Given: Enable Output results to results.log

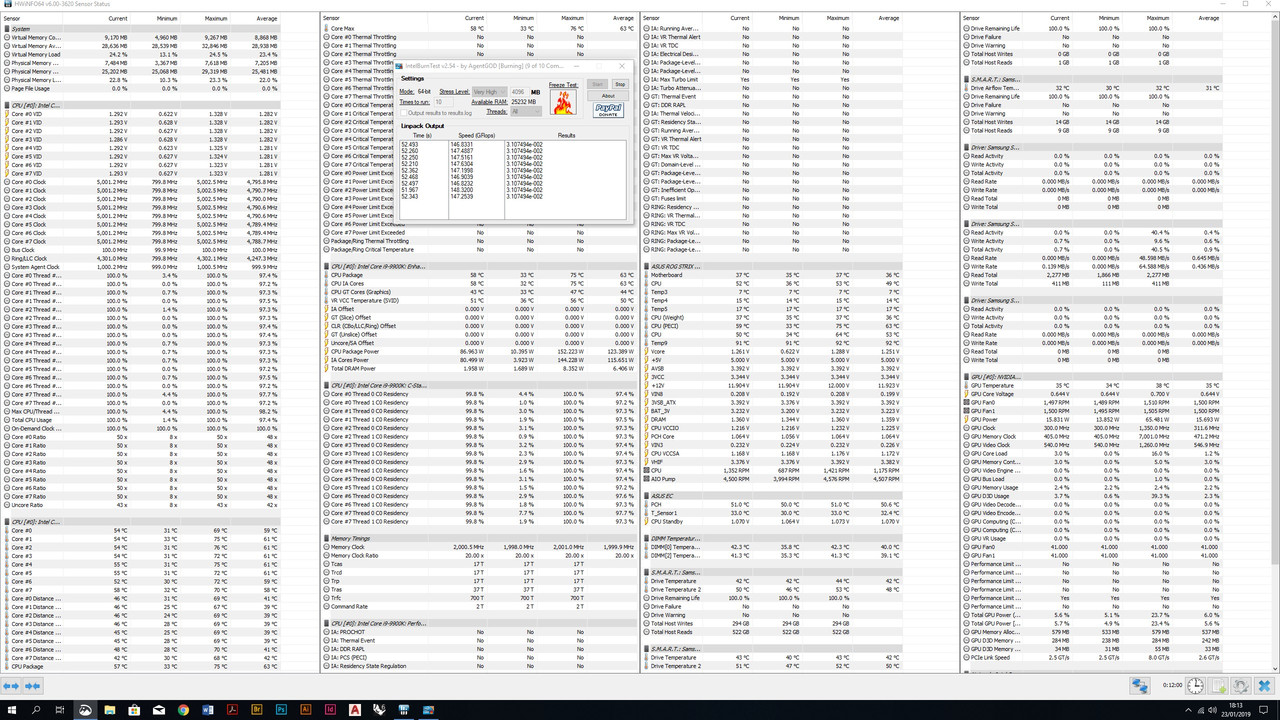Looking at the screenshot, I should pyautogui.click(x=404, y=112).
